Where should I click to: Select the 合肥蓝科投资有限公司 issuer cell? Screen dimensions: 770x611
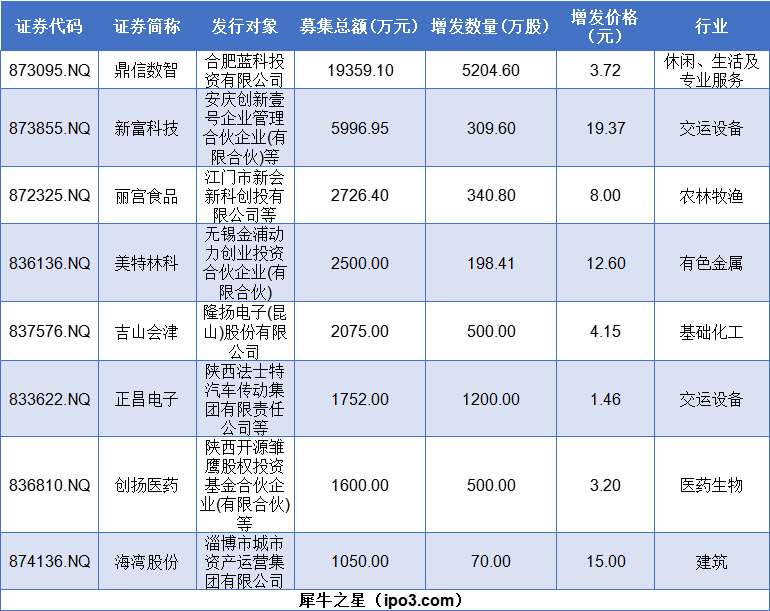point(245,71)
